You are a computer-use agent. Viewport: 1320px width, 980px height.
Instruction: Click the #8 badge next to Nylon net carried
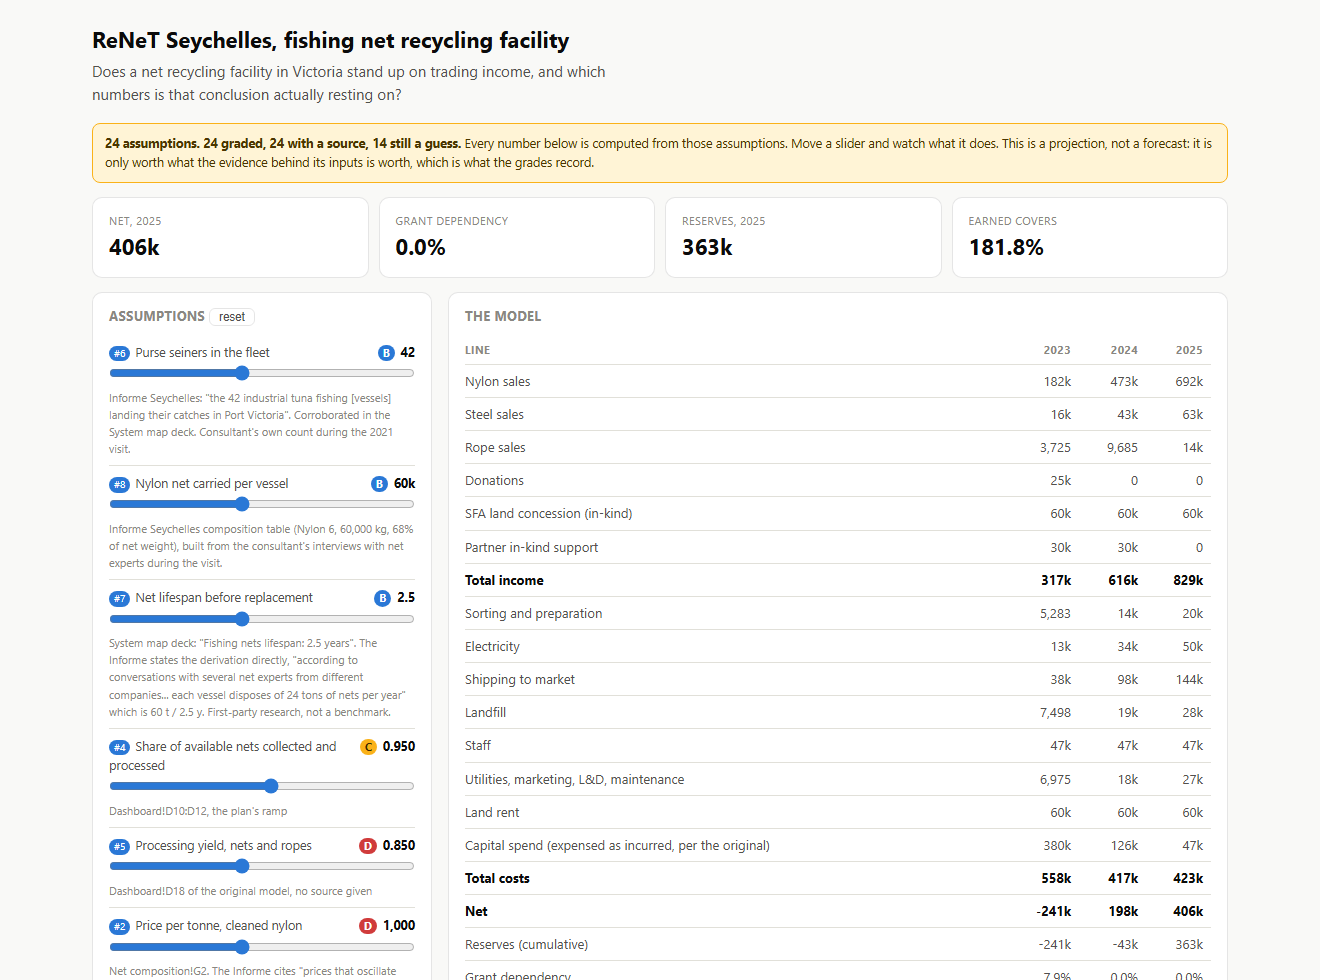click(119, 484)
